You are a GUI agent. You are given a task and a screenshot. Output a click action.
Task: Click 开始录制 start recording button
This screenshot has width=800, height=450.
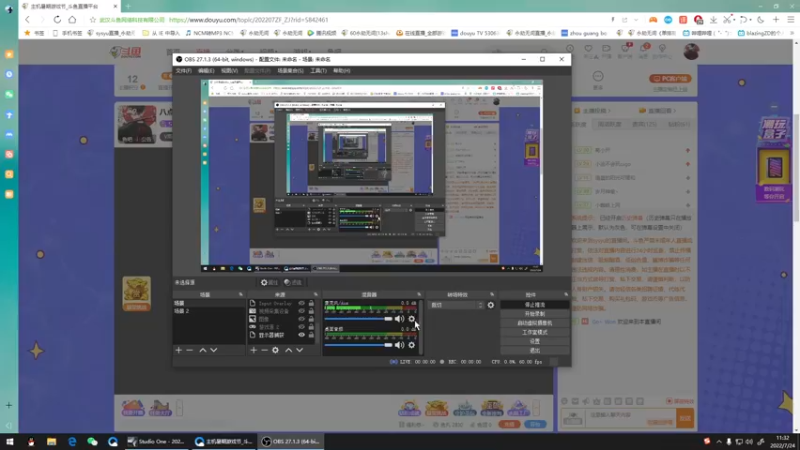pos(535,314)
